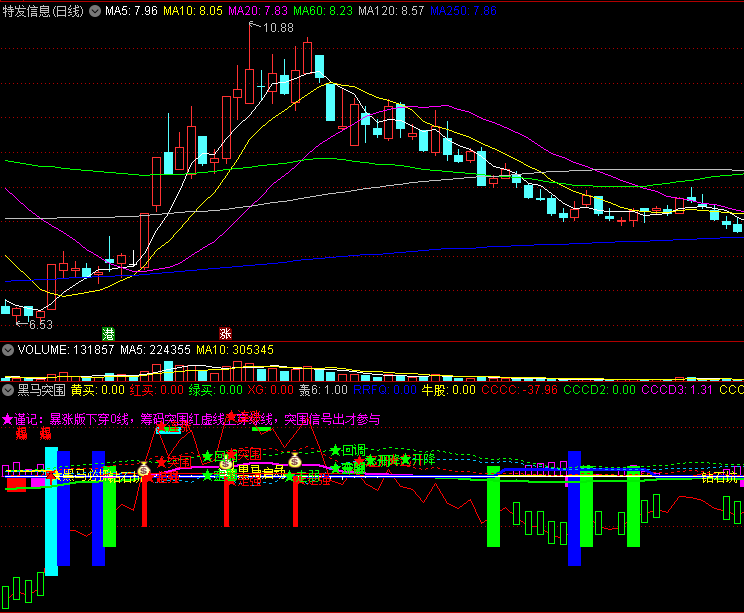The height and width of the screenshot is (613, 744).
Task: Click the 牛股: 0.00 value
Action: [448, 390]
